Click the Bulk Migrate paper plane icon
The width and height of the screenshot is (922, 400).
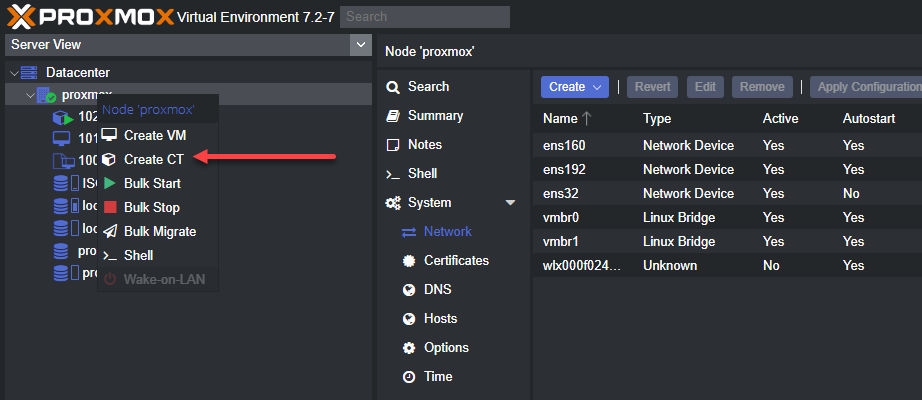pos(110,231)
